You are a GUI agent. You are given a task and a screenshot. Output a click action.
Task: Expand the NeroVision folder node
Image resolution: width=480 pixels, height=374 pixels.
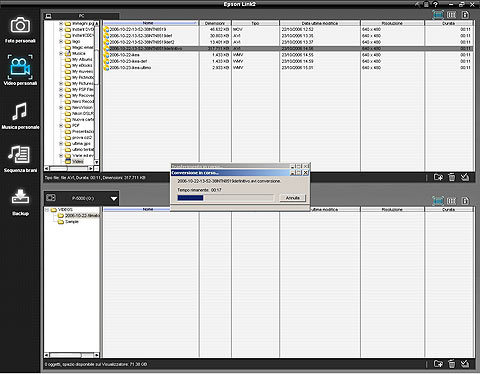pos(61,107)
